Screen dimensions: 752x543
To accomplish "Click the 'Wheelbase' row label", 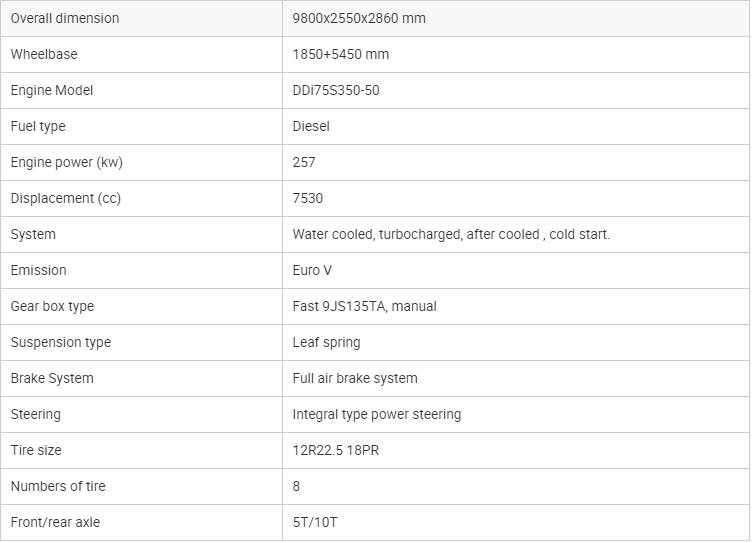I will pos(44,54).
